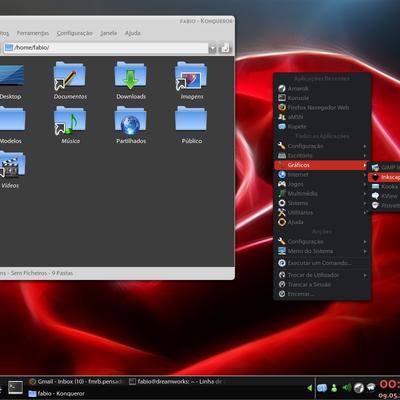
Task: Expand the Trocar de Utilizador submenu
Action: [322, 275]
